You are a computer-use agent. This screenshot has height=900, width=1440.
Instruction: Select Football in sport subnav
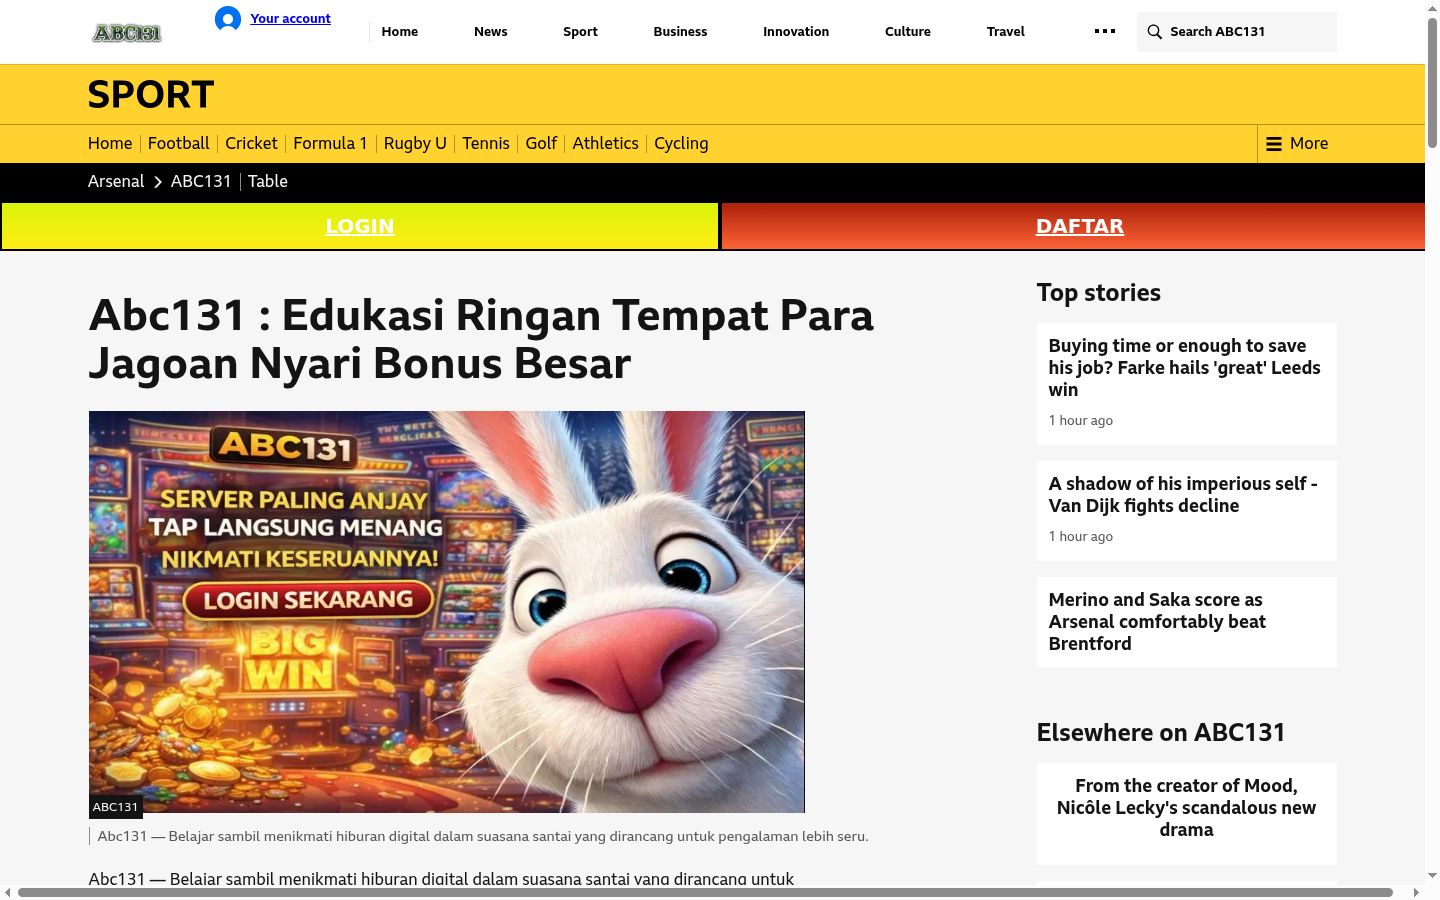pos(179,143)
